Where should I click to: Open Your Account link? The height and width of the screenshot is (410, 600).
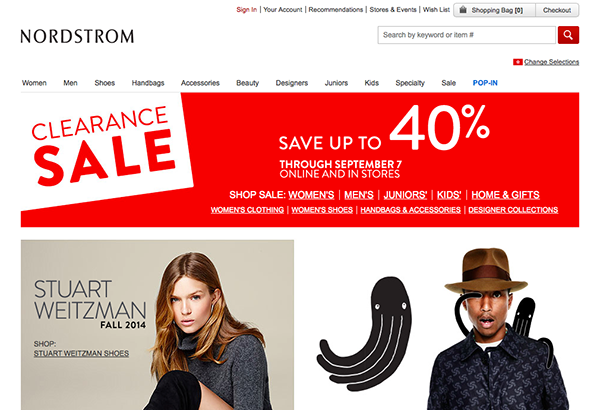(x=283, y=10)
